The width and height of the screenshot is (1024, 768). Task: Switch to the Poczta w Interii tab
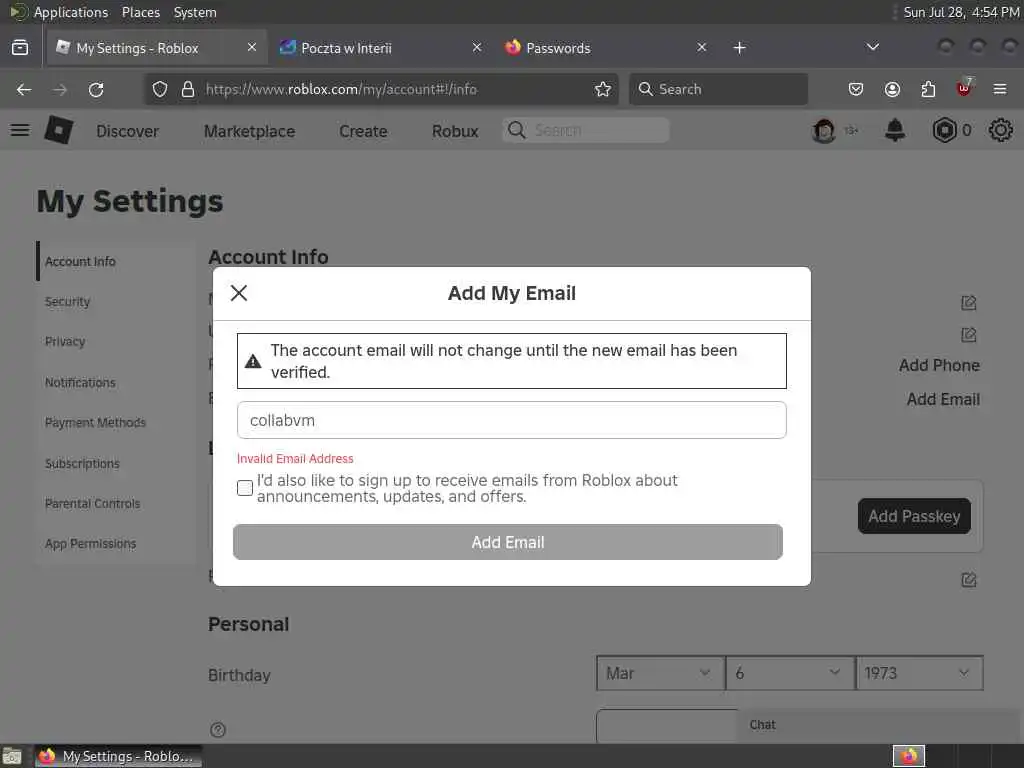(x=379, y=48)
